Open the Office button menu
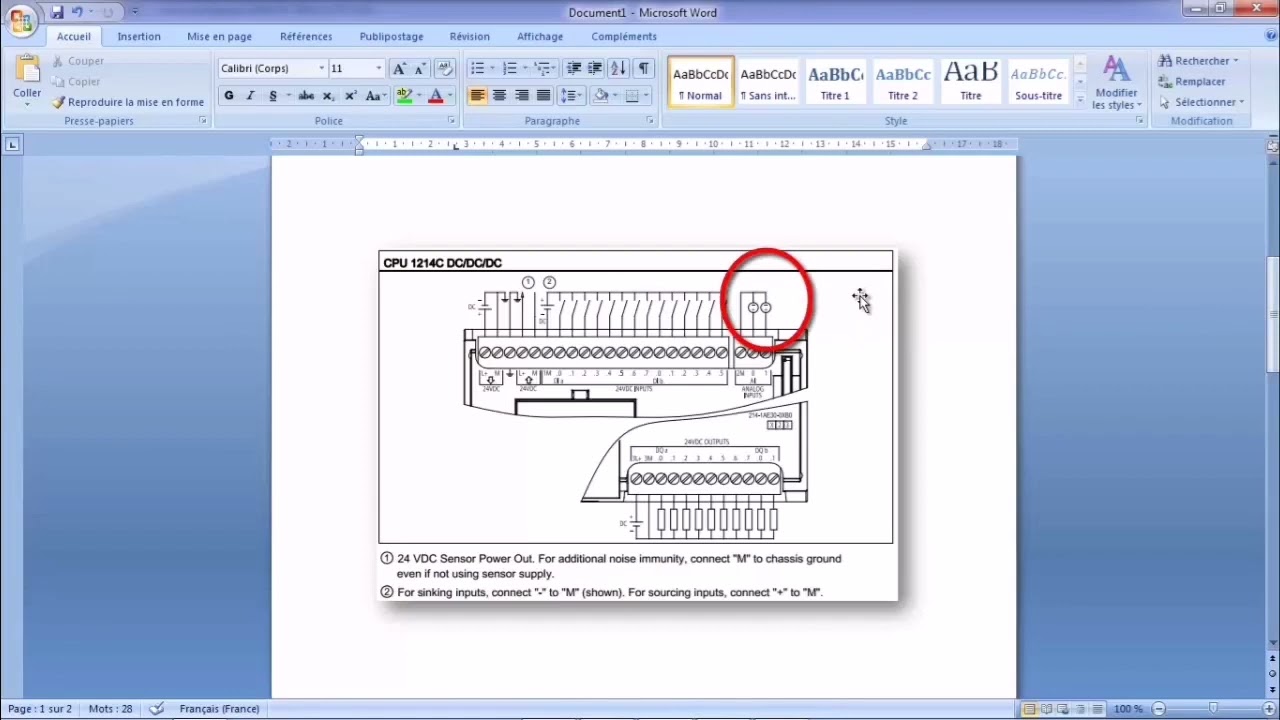This screenshot has height=720, width=1280. tap(21, 21)
